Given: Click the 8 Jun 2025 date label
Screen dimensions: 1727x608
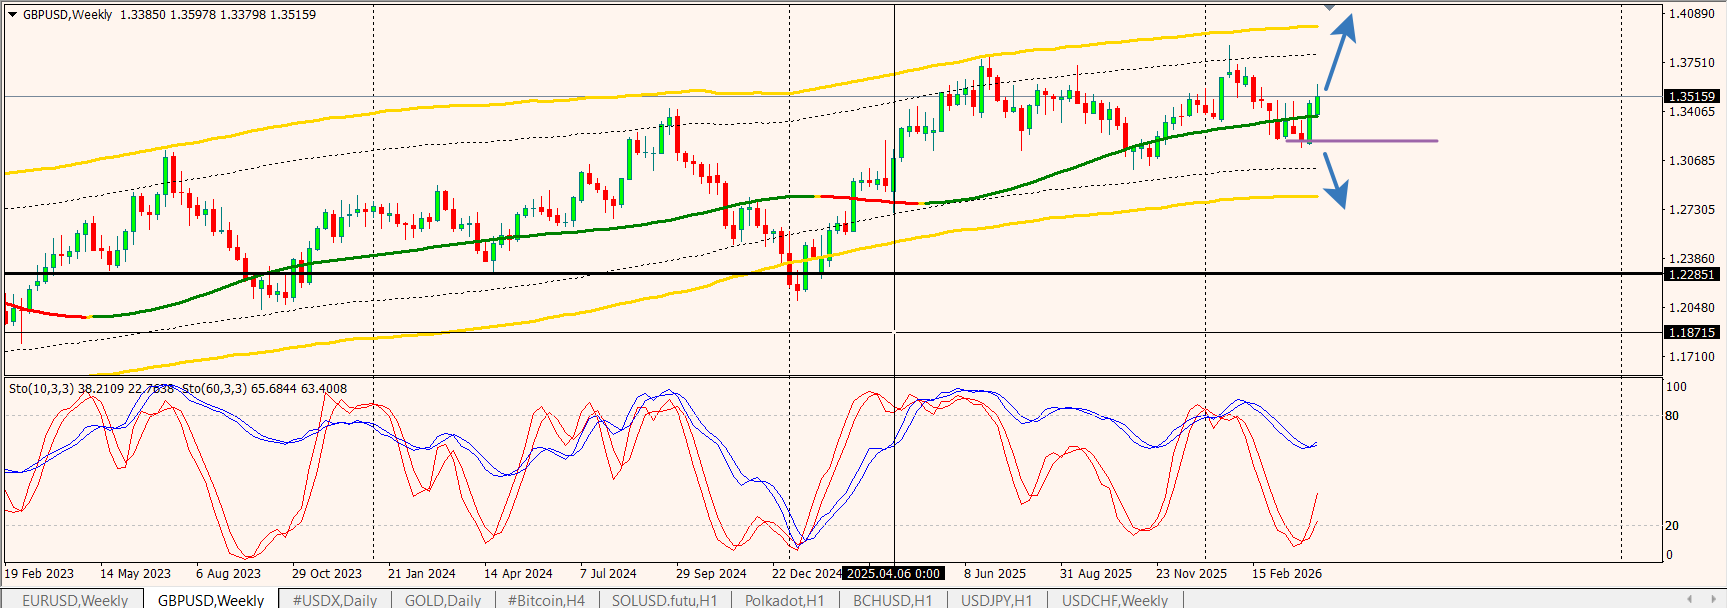Looking at the screenshot, I should (x=995, y=574).
